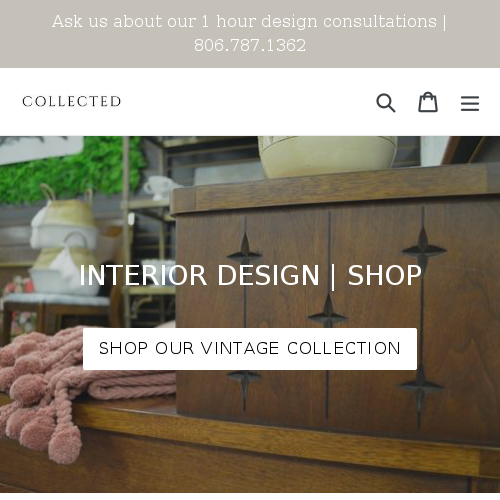Open the hamburger navigation menu
Image resolution: width=500 pixels, height=500 pixels.
point(470,103)
